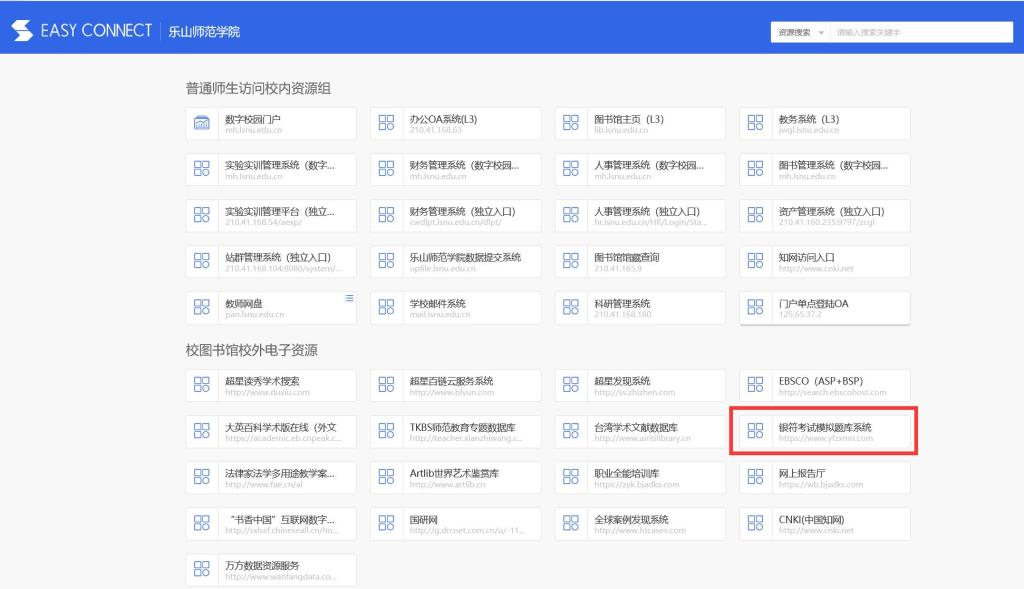Open 职业全能培训库 link

(x=640, y=477)
